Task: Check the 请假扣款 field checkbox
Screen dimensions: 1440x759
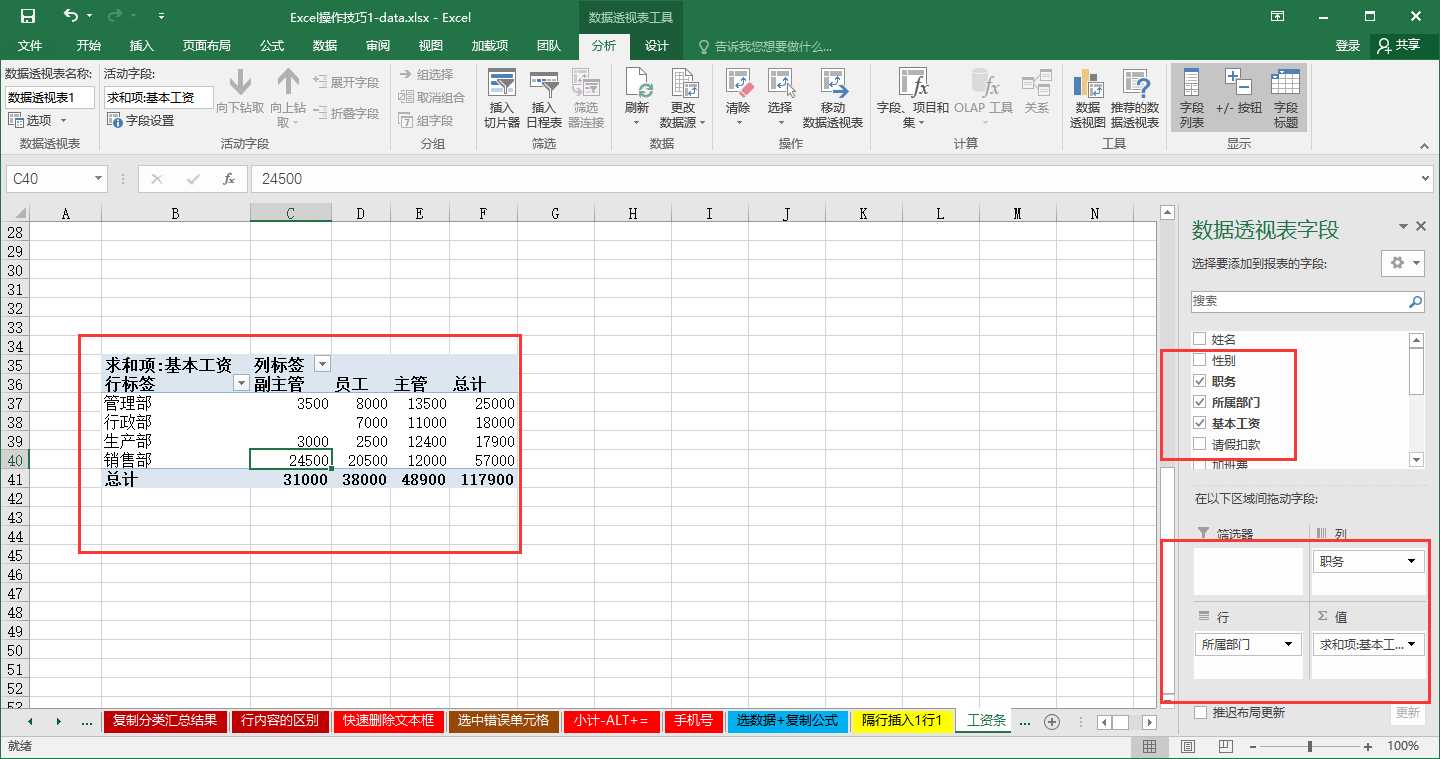Action: pos(1200,444)
